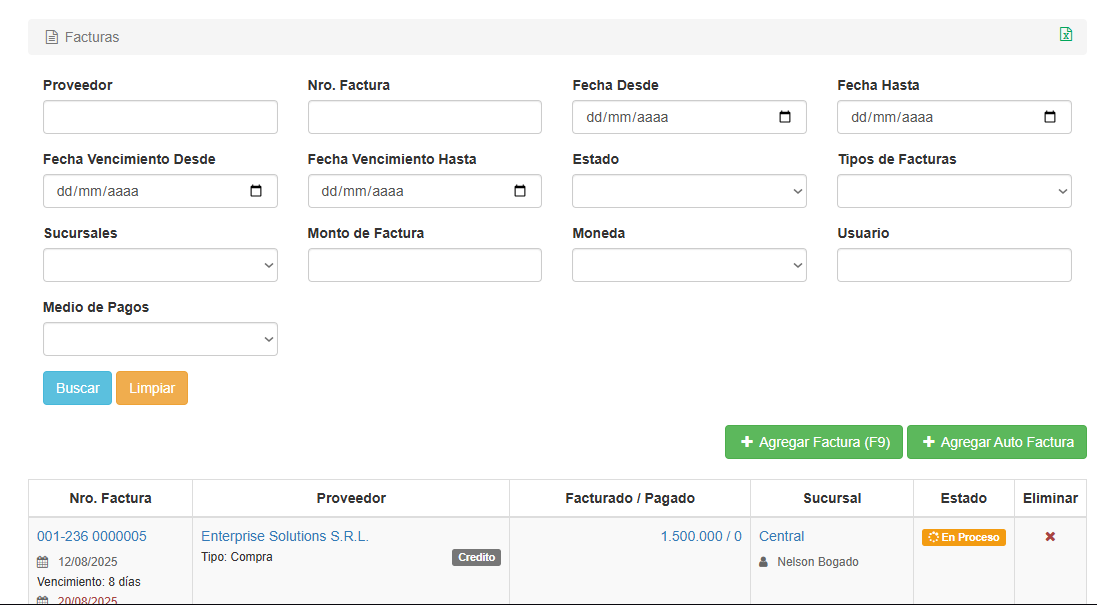Click the En Proceso status badge
Image resolution: width=1097 pixels, height=605 pixels.
[963, 537]
